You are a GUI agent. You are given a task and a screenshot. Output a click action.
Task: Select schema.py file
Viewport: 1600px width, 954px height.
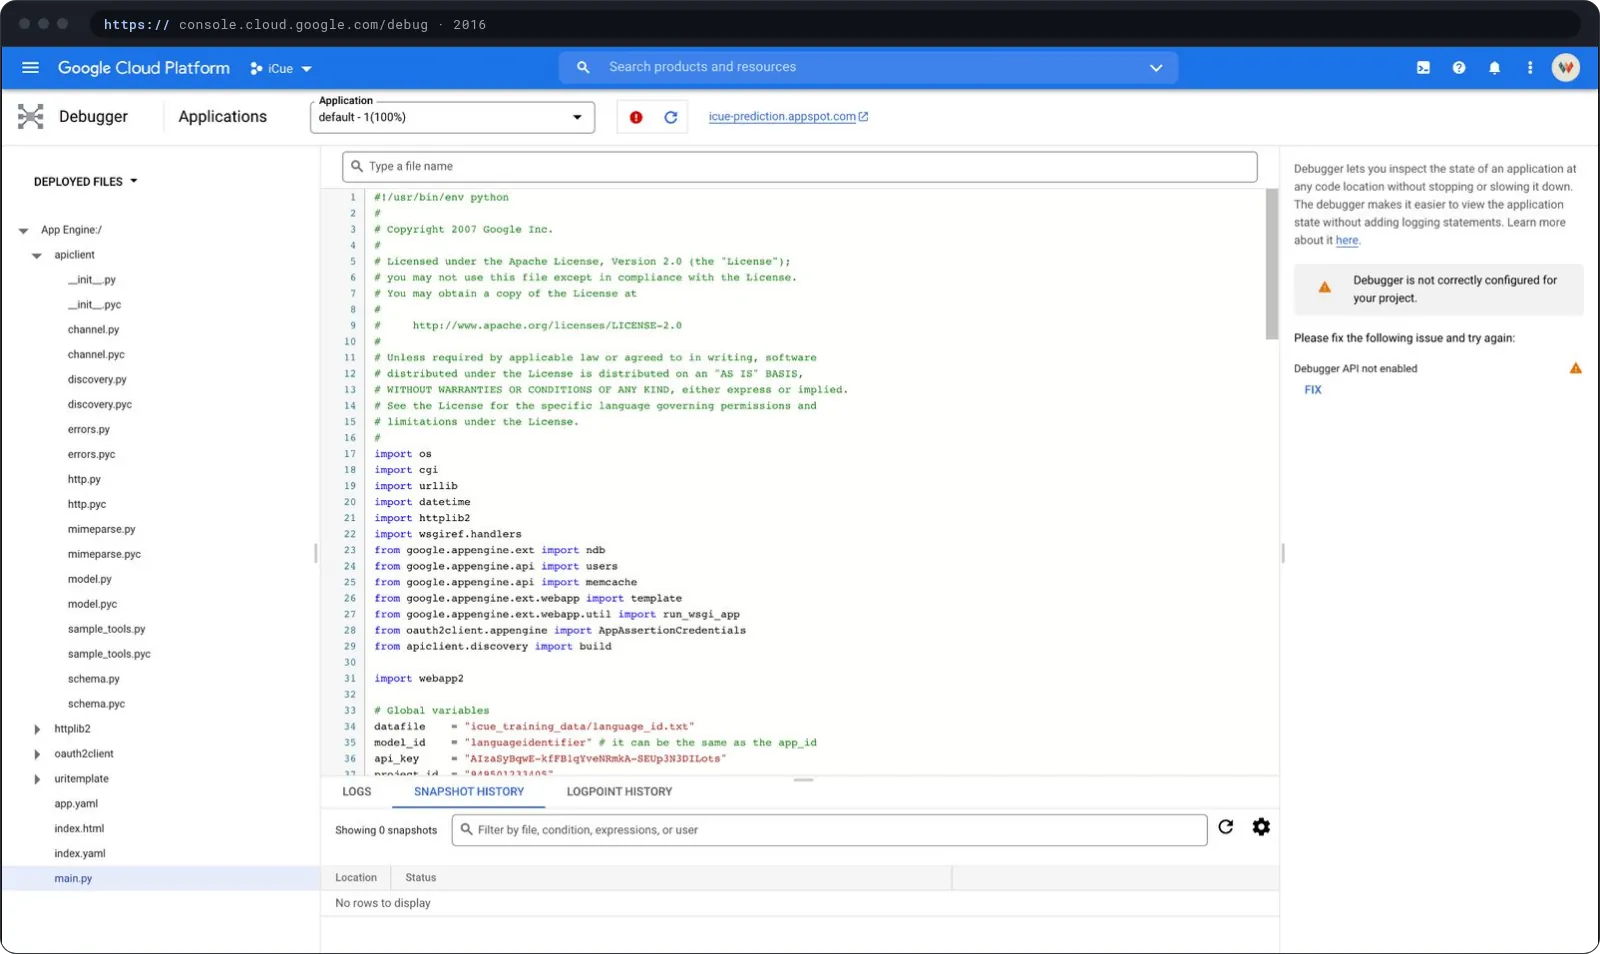click(93, 680)
